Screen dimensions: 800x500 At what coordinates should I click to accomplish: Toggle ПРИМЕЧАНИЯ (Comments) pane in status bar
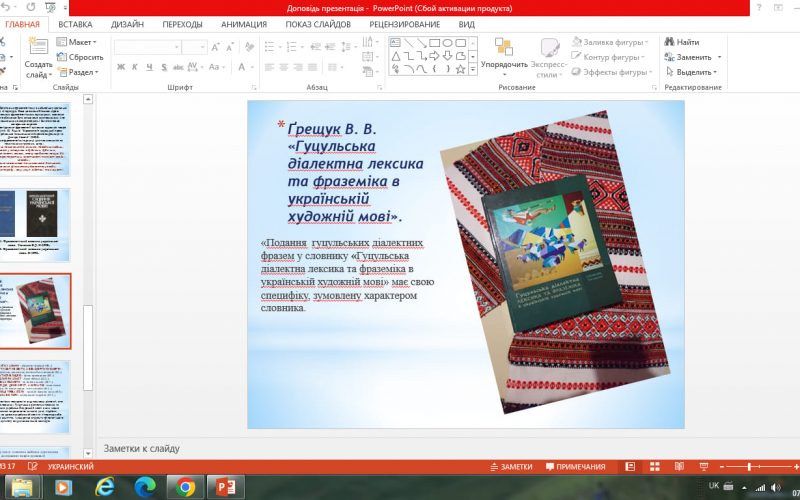pyautogui.click(x=575, y=467)
